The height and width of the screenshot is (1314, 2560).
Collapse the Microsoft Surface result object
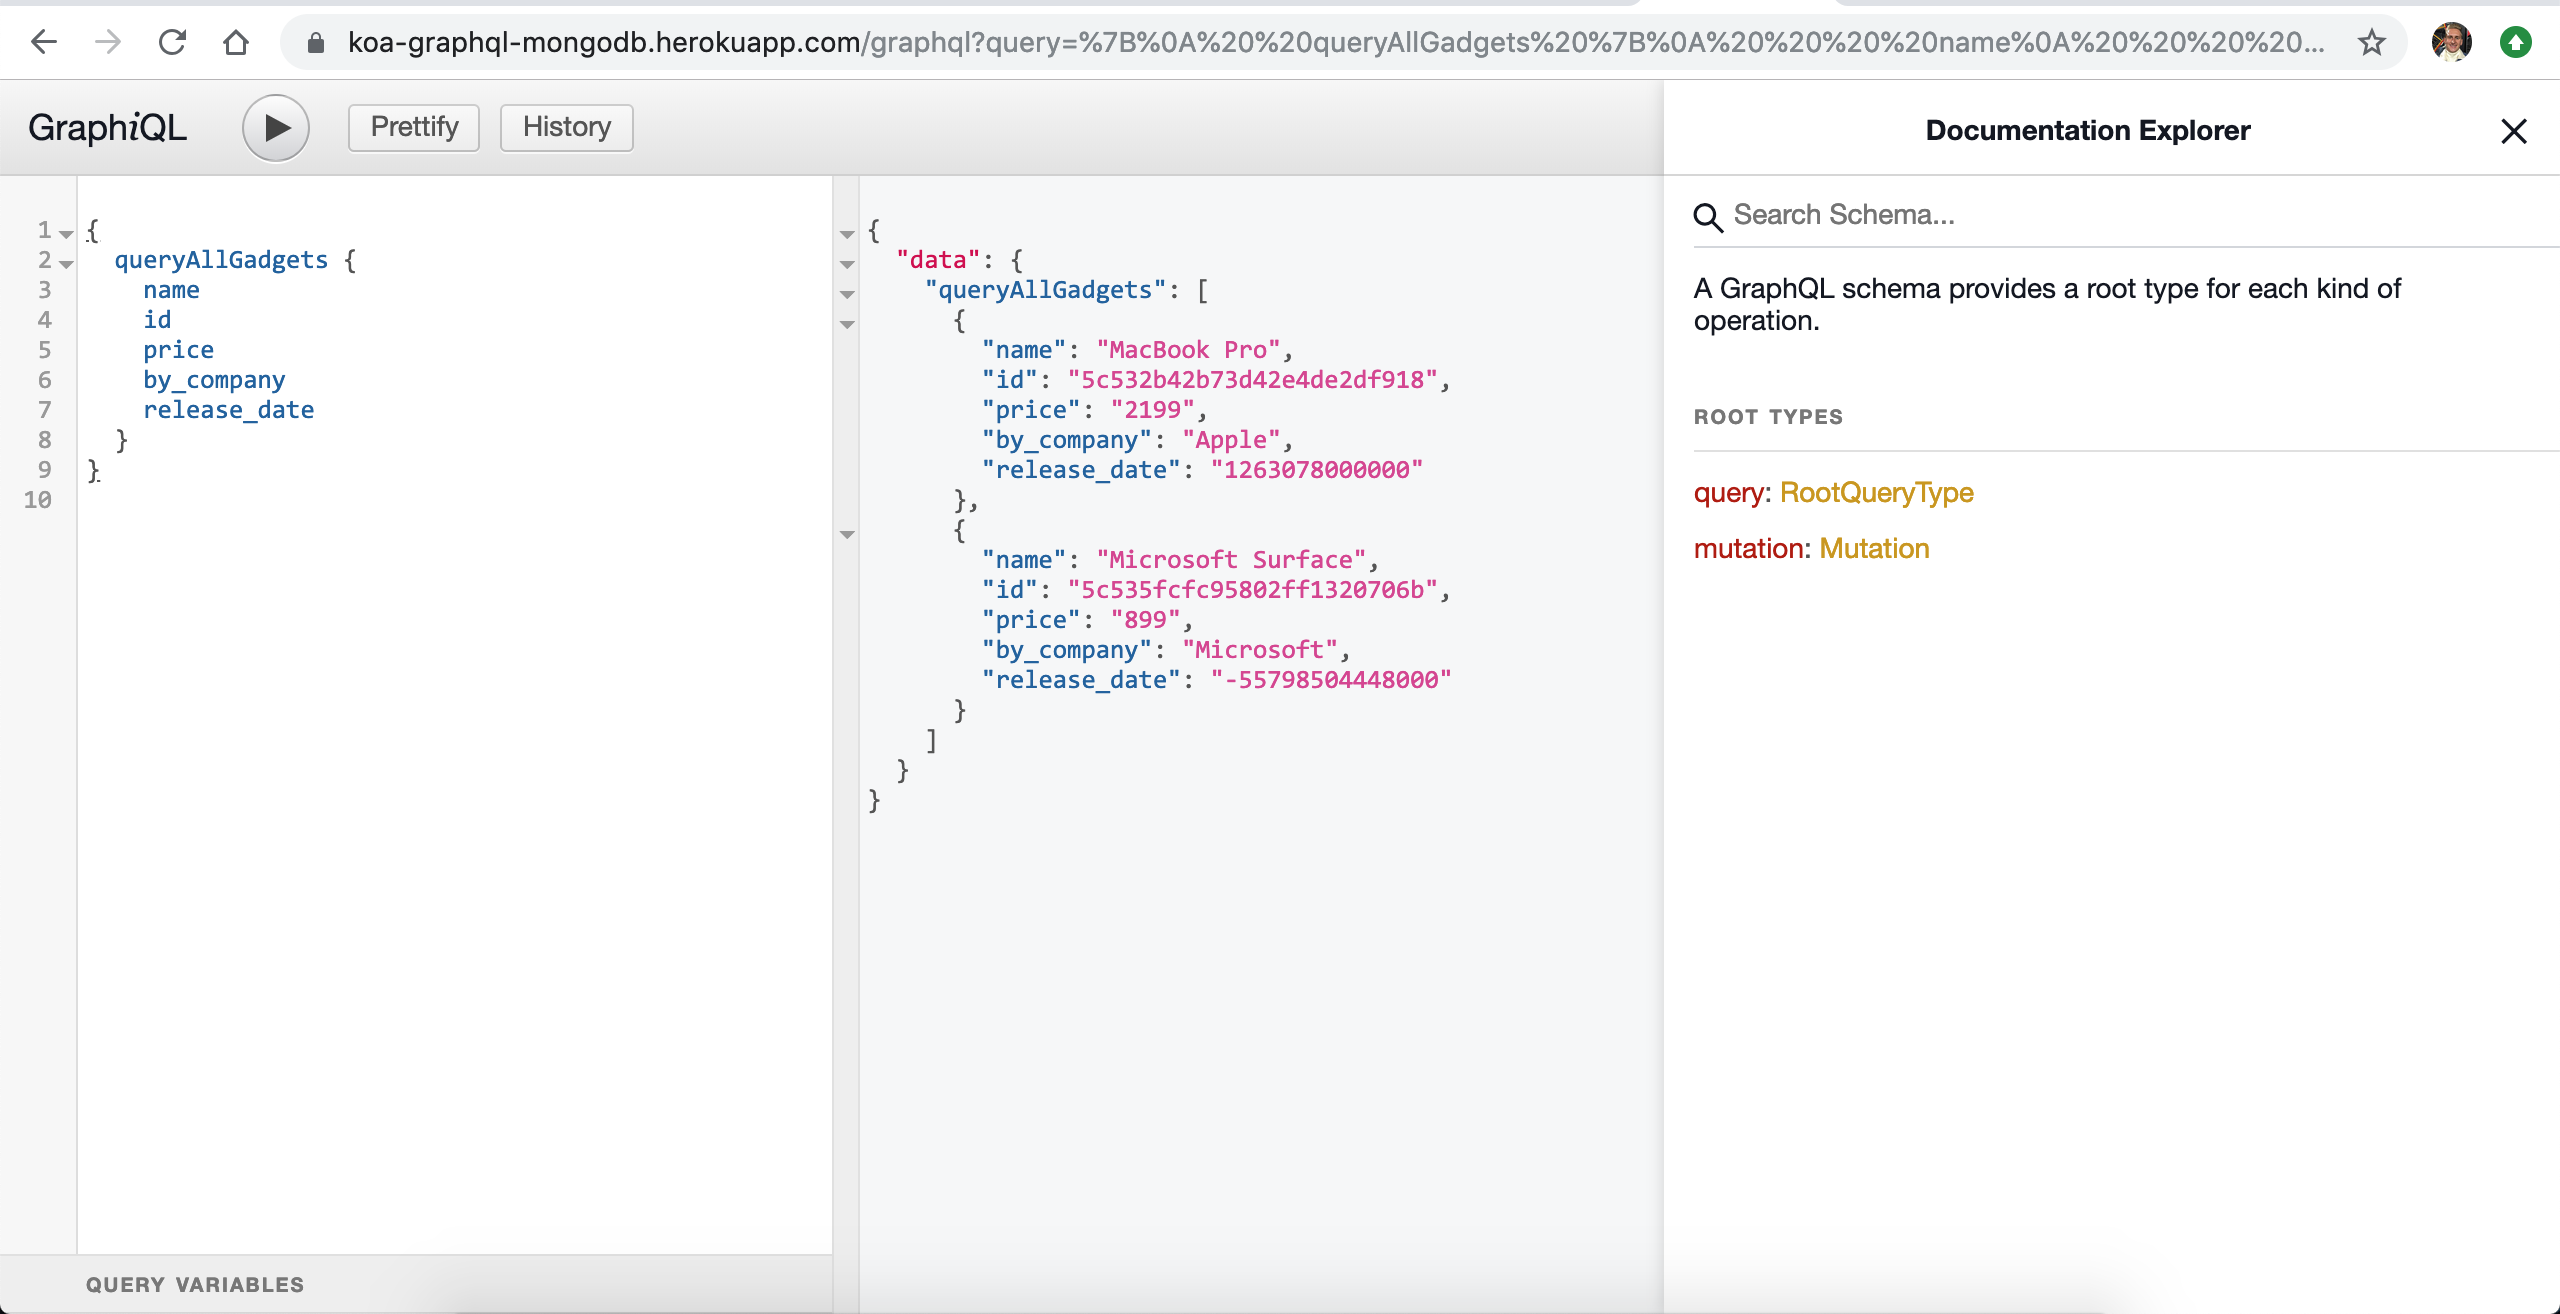tap(847, 534)
